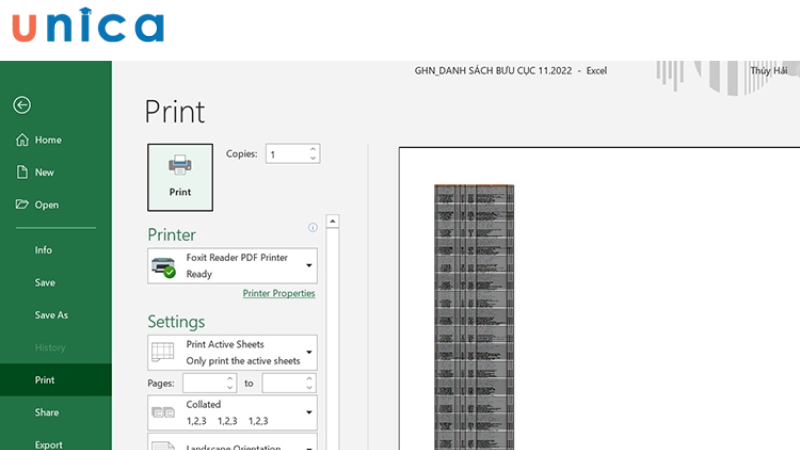Click the Collated pages icon
This screenshot has height=450, width=800.
point(162,413)
